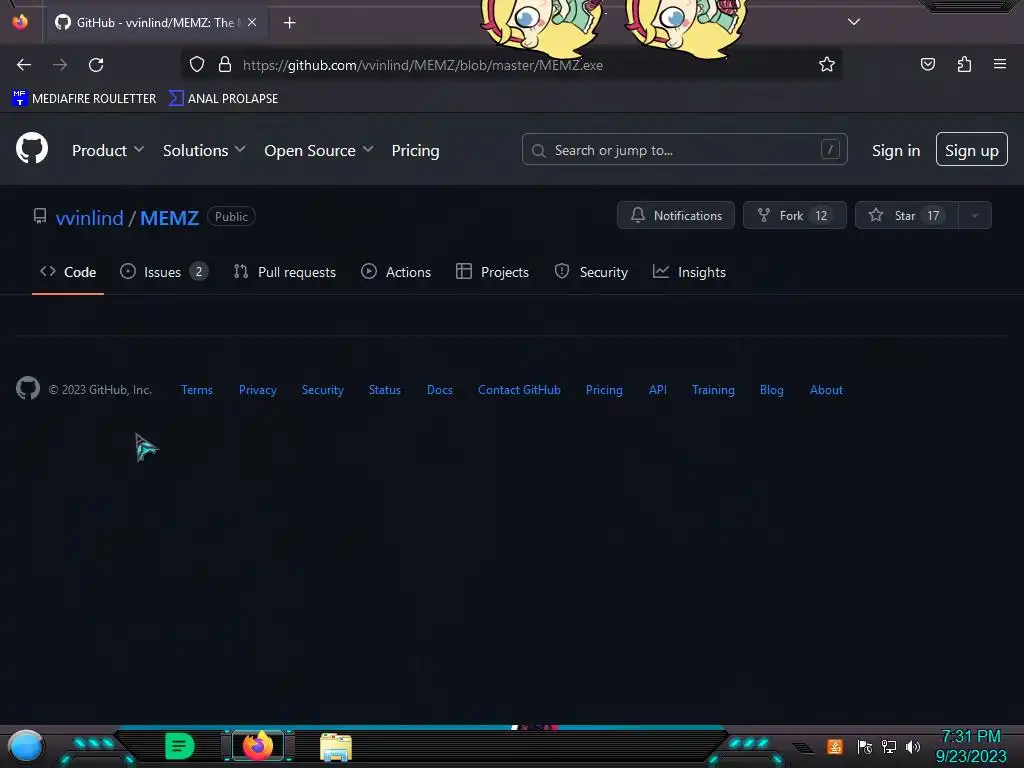This screenshot has width=1024, height=768.
Task: Click the Firefox taskbar icon
Action: pos(257,746)
